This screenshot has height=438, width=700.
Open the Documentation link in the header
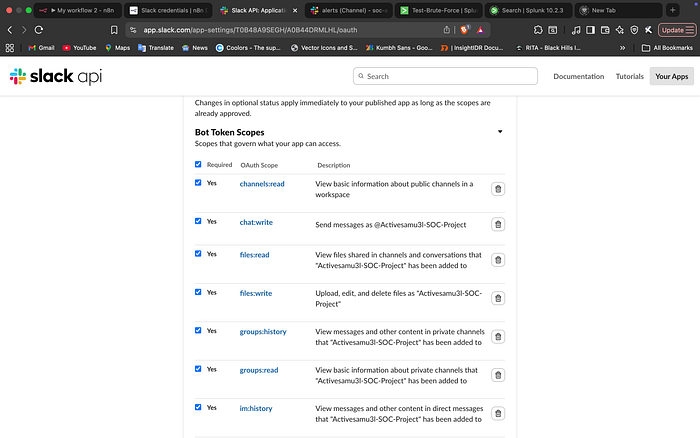[579, 76]
